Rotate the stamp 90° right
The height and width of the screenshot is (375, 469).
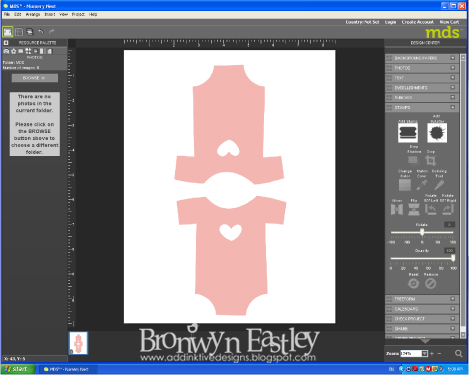click(448, 209)
